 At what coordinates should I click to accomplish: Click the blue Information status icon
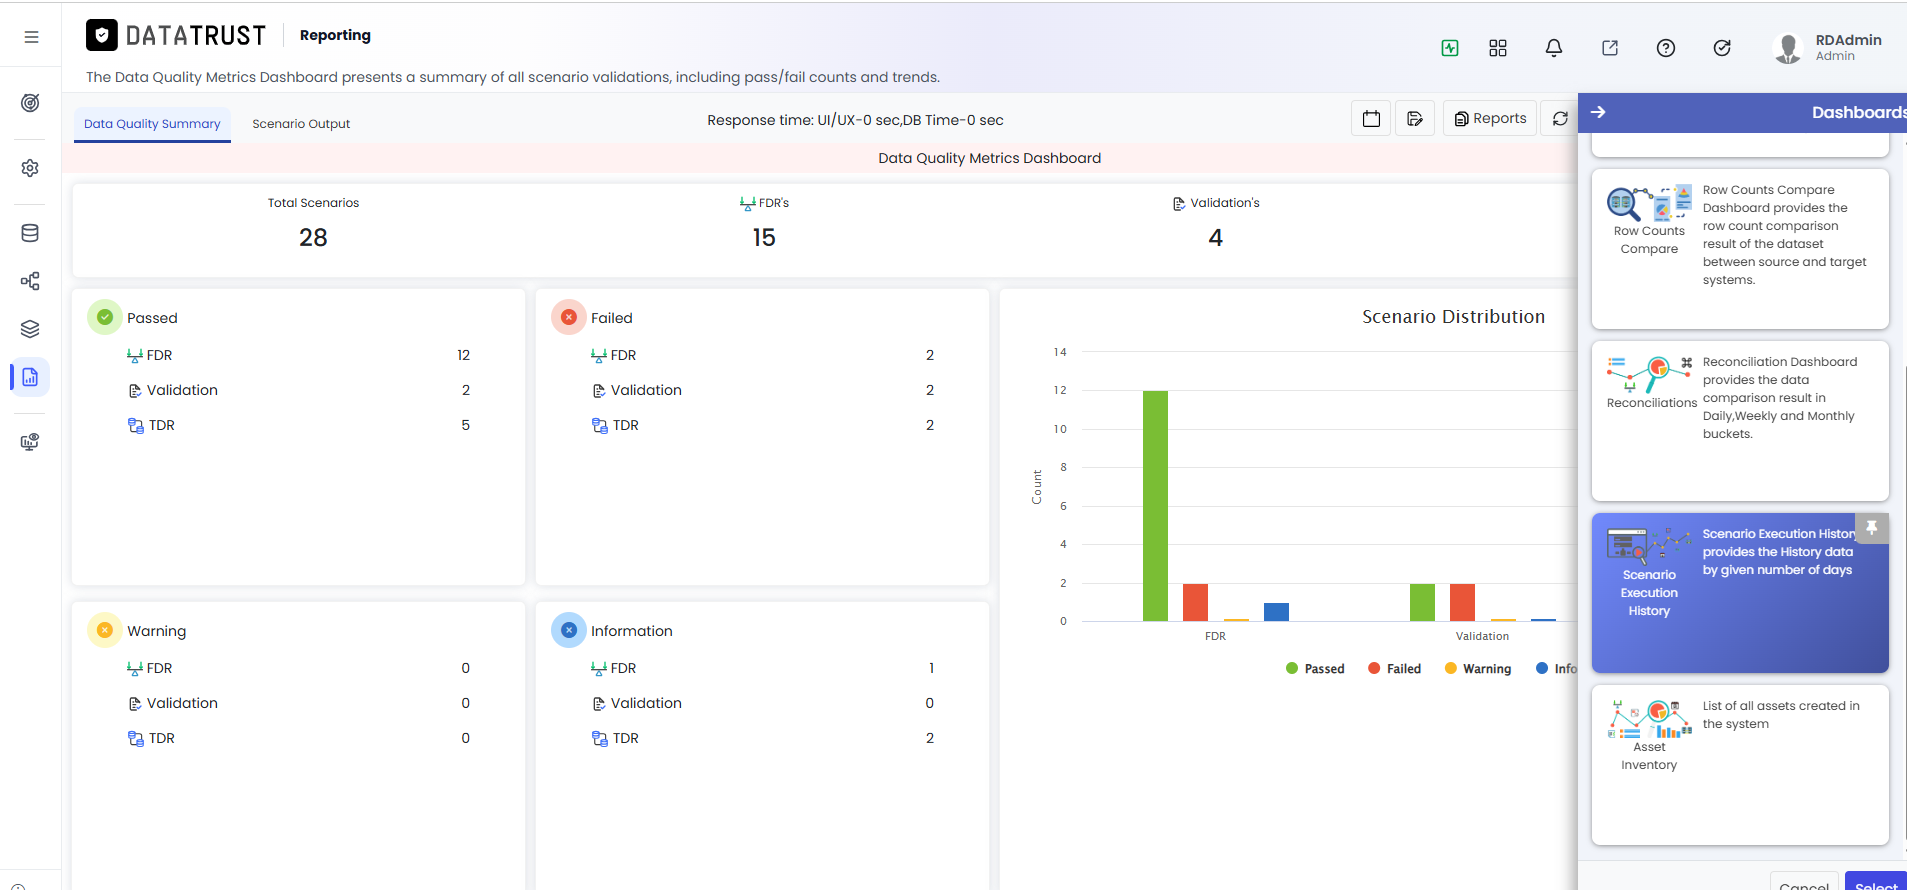pyautogui.click(x=569, y=630)
